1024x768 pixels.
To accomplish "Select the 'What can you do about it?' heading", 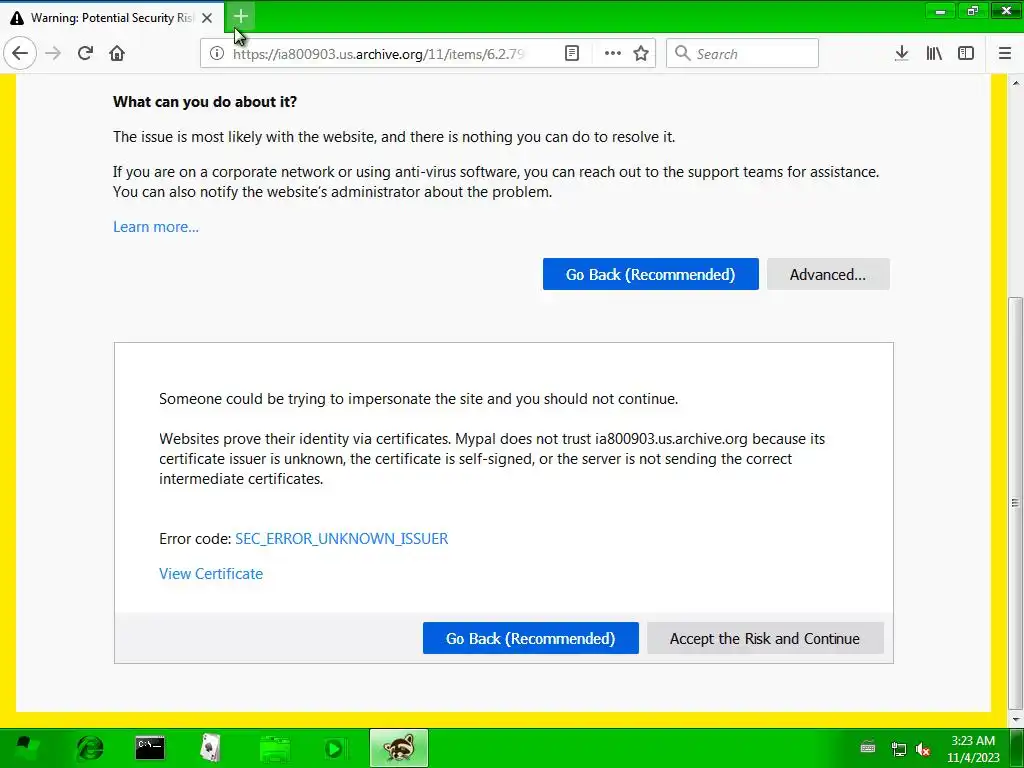I will pos(205,102).
